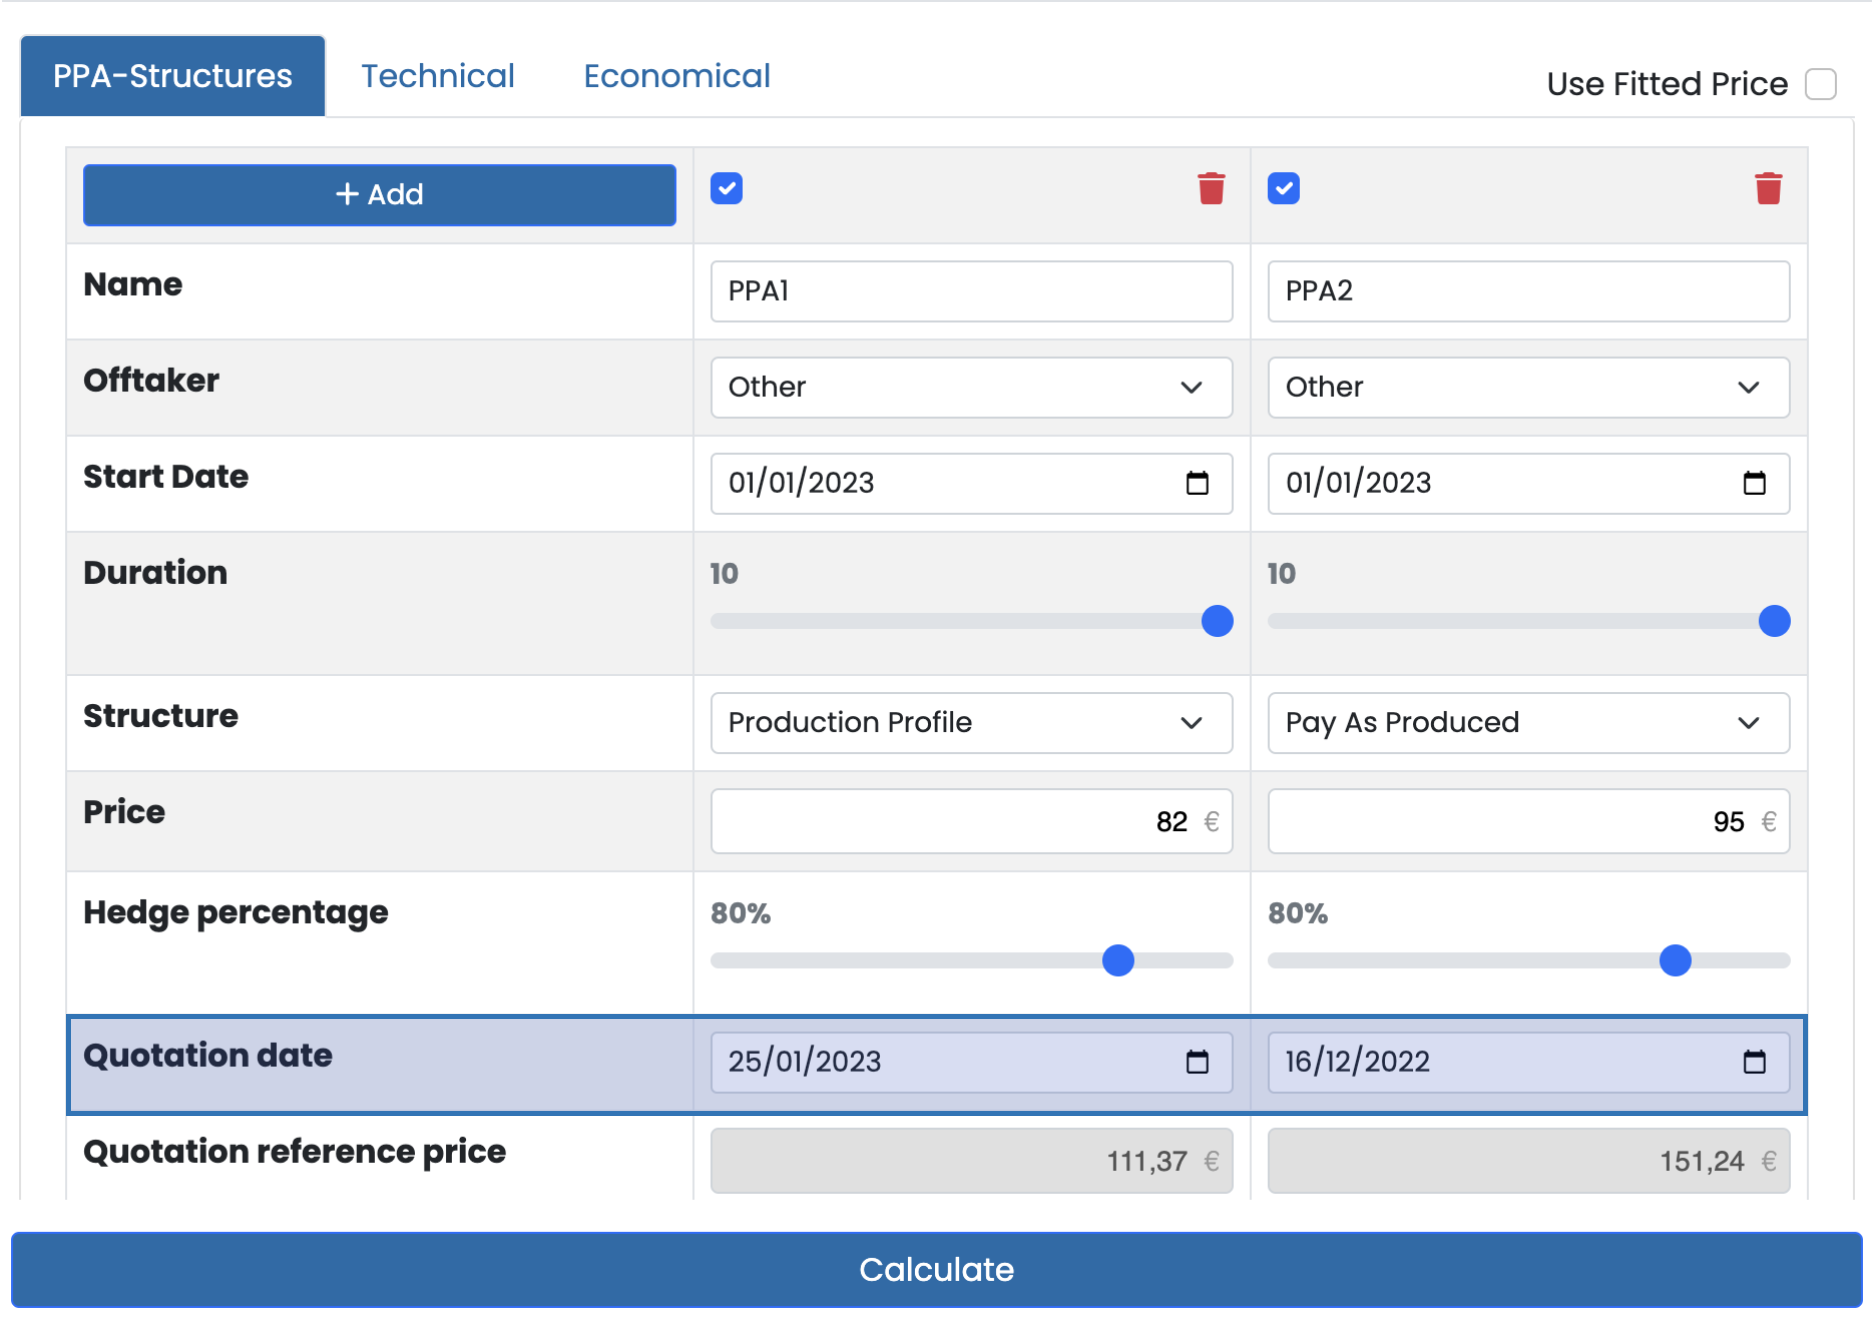Enable the Use Fitted Price checkbox
The image size is (1876, 1326).
point(1820,84)
